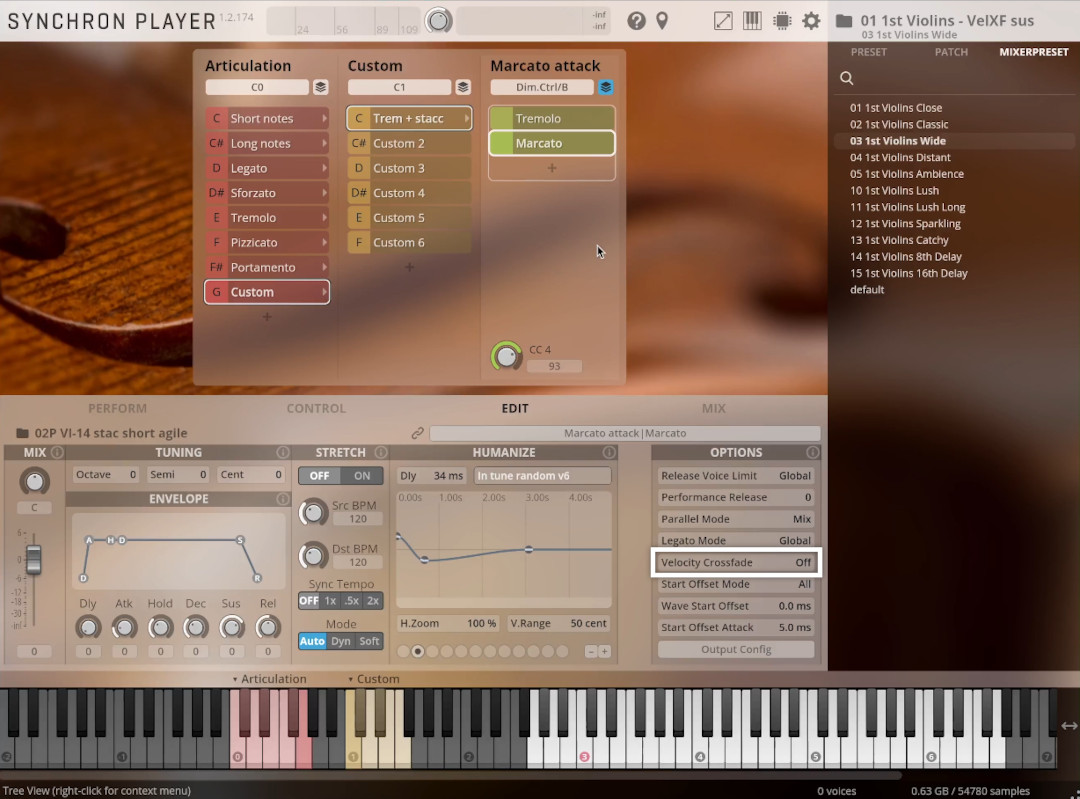Click the Start Offset Attack value field
1080x799 pixels.
pyautogui.click(x=795, y=627)
